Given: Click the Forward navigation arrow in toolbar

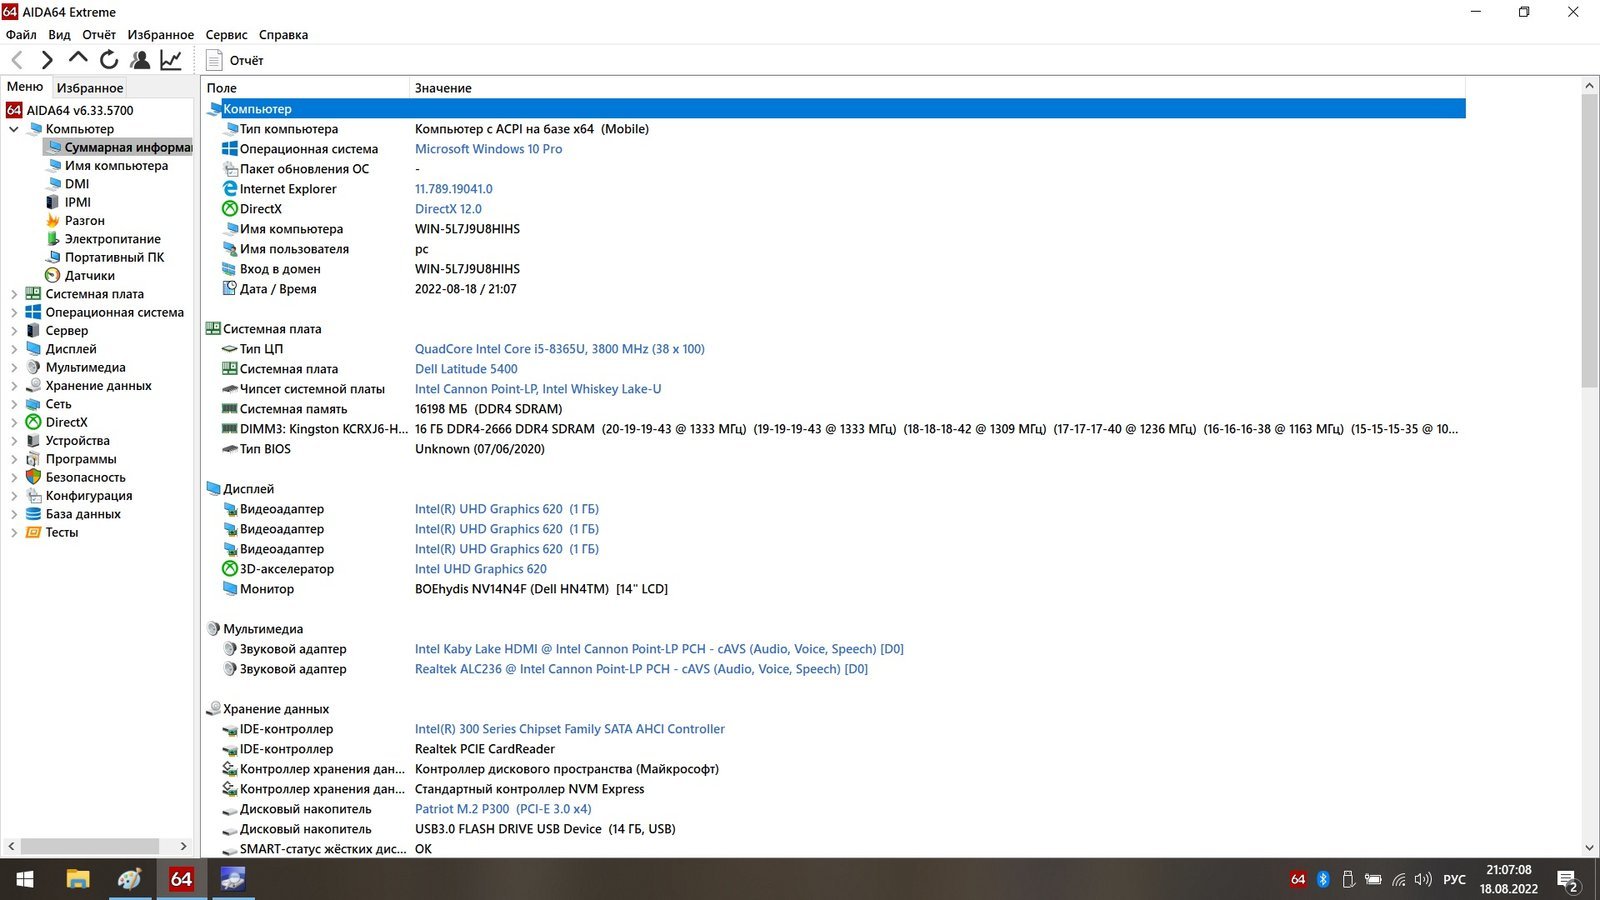Looking at the screenshot, I should (46, 61).
